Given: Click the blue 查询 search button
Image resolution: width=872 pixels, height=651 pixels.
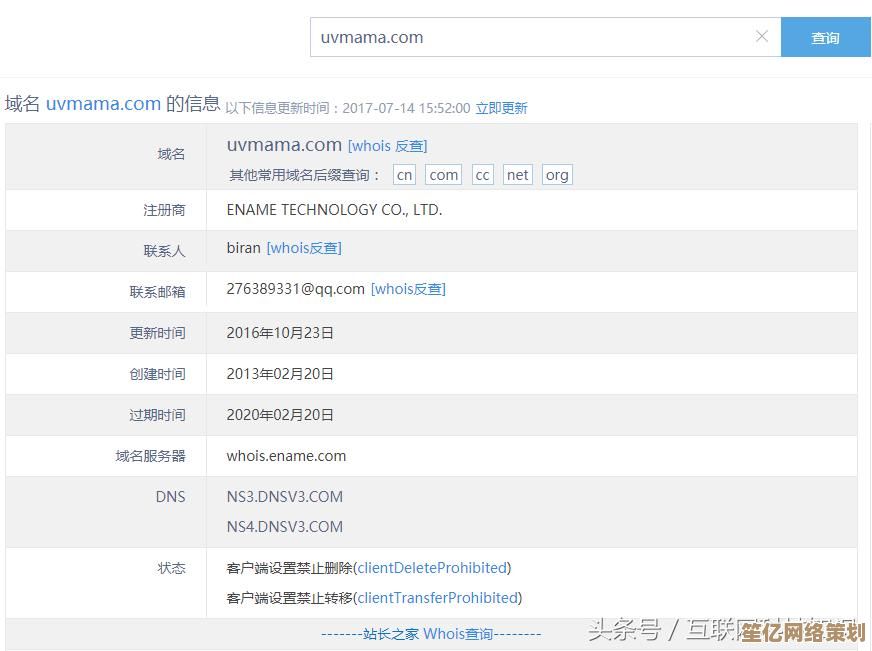Looking at the screenshot, I should (825, 38).
